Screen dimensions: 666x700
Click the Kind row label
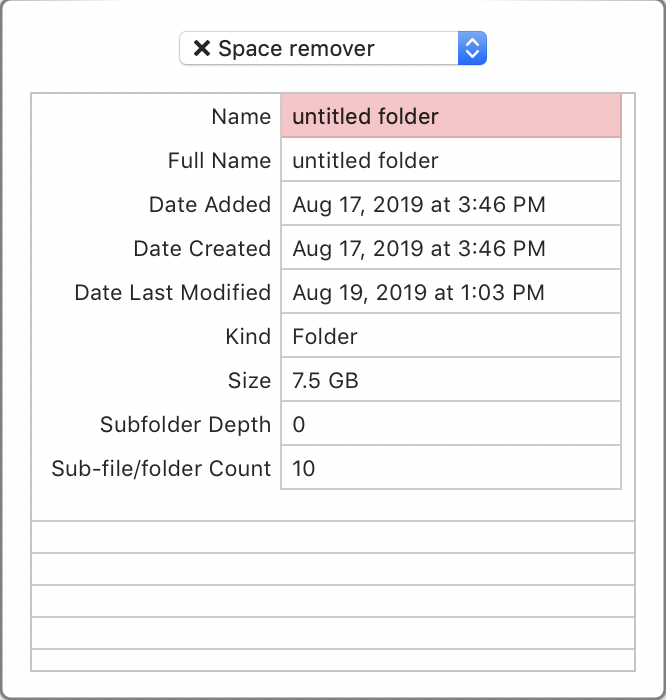point(248,336)
